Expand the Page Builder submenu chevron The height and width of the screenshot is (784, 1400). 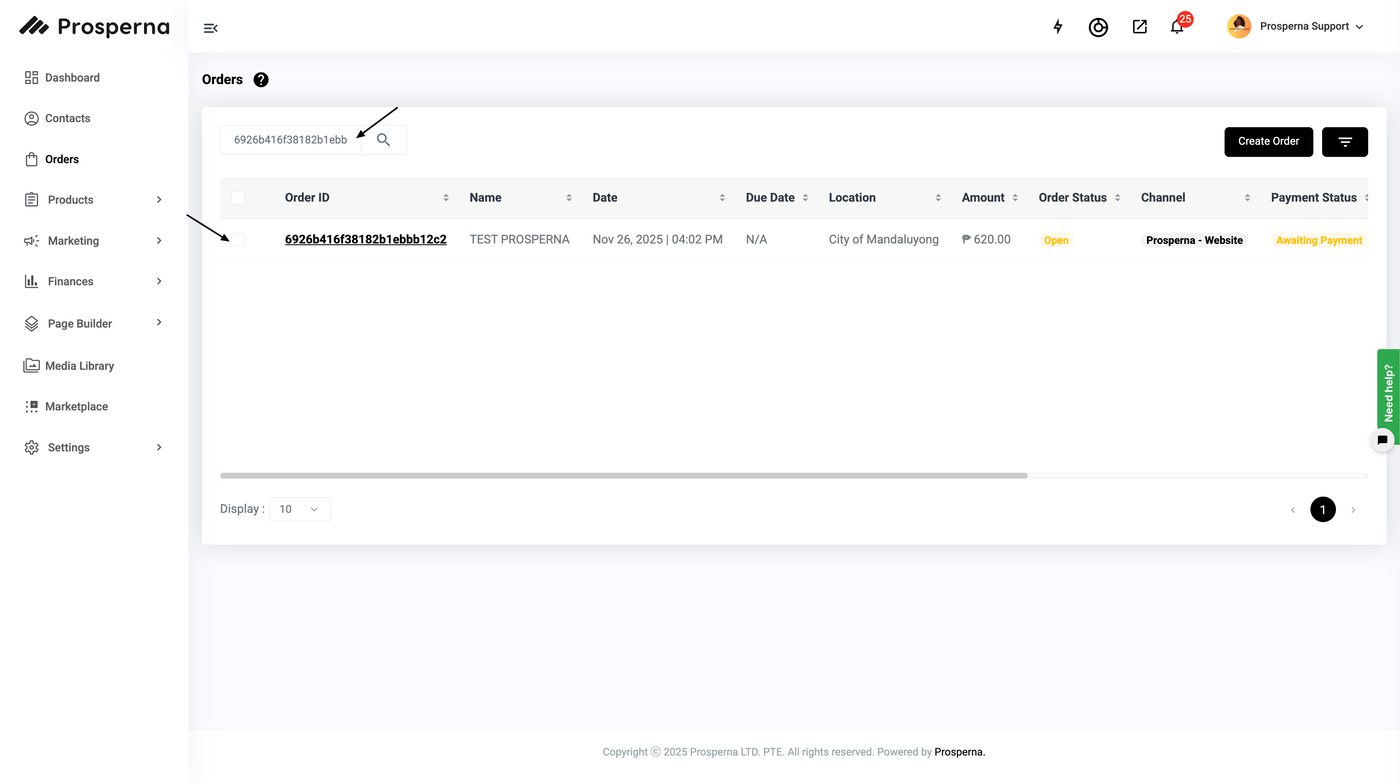click(159, 323)
